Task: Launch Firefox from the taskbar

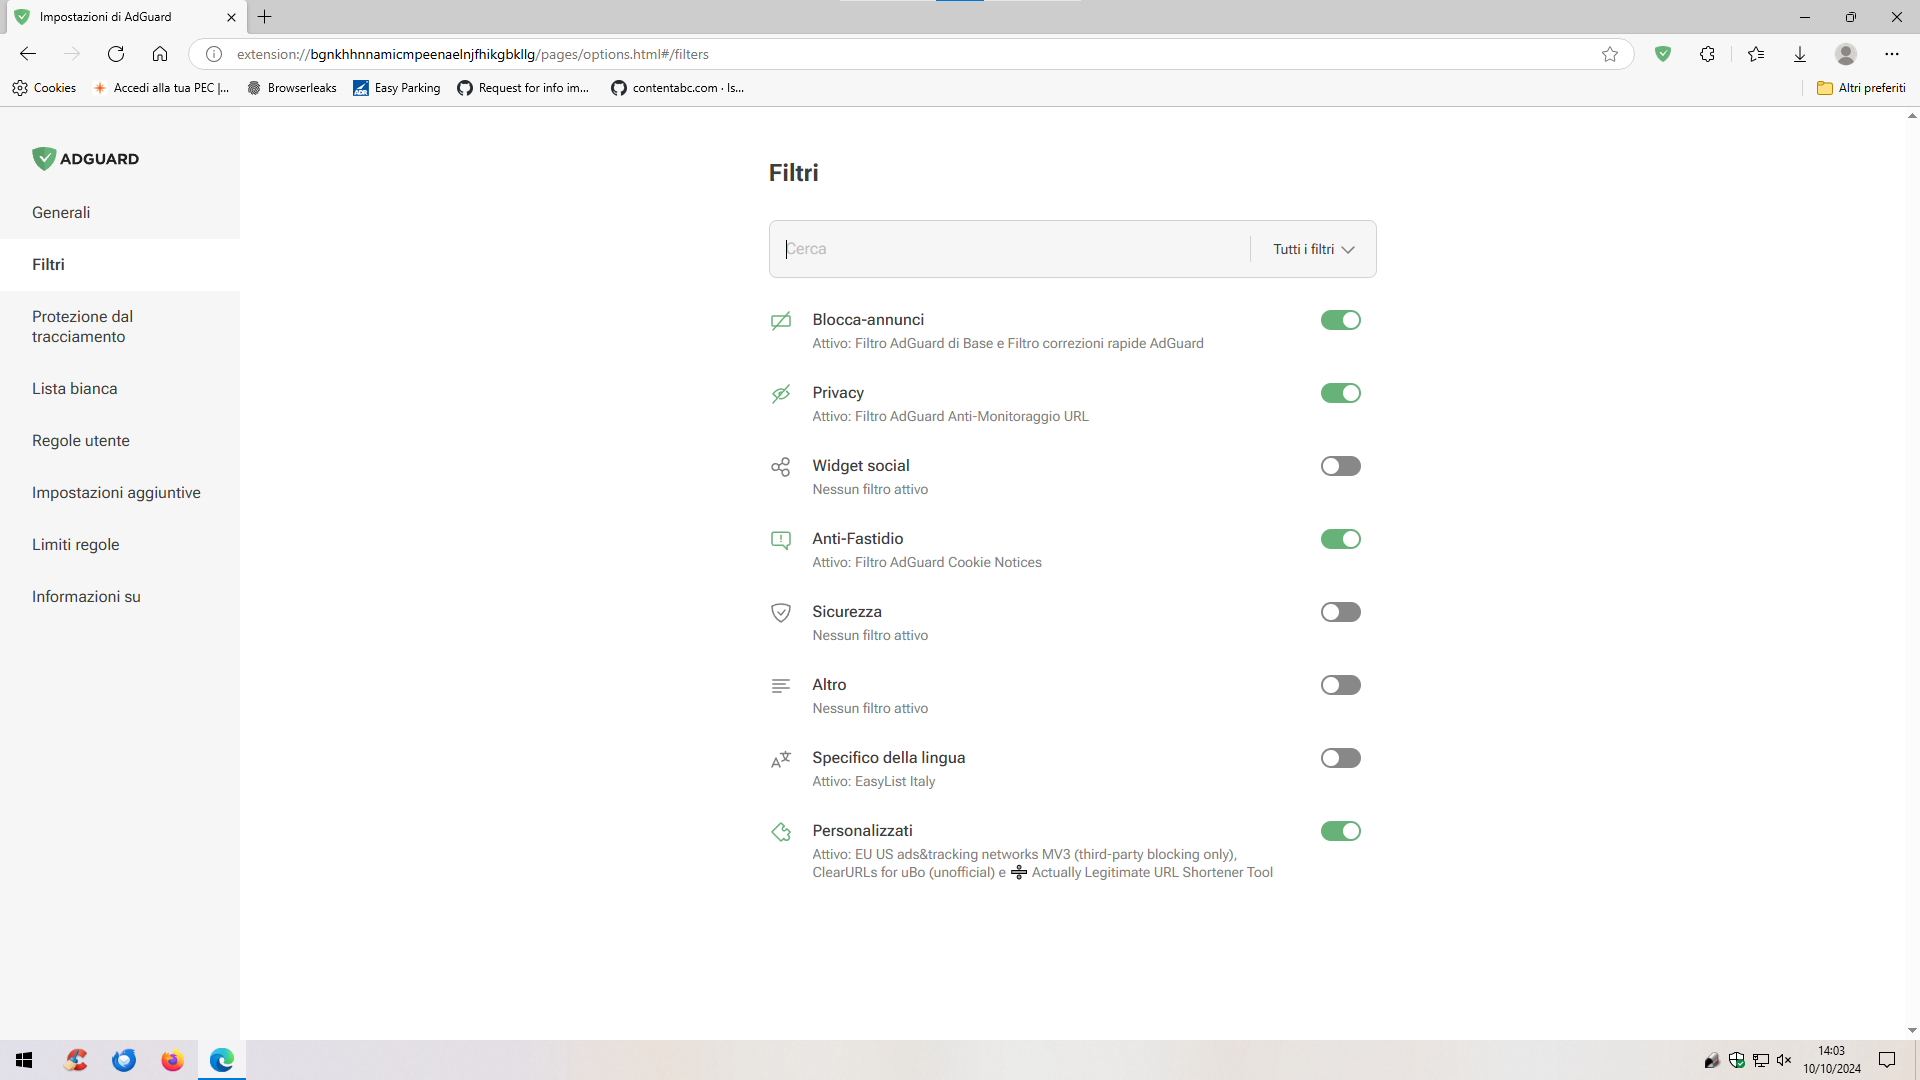Action: point(173,1060)
